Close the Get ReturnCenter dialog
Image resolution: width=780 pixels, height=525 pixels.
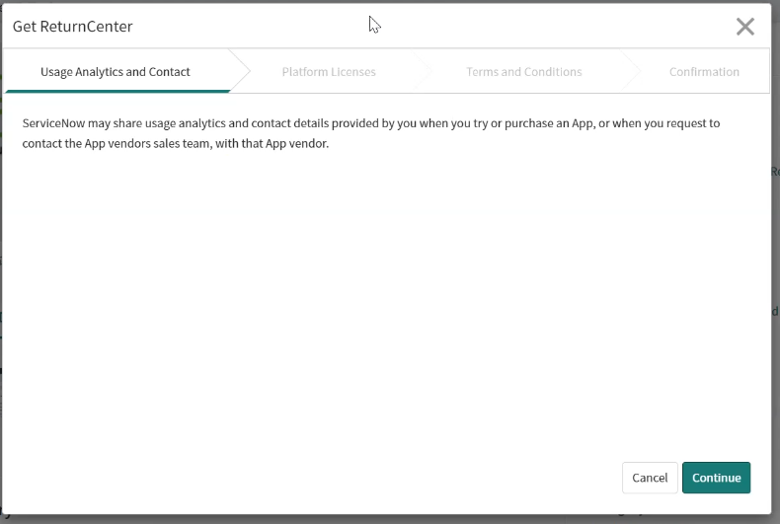(745, 27)
